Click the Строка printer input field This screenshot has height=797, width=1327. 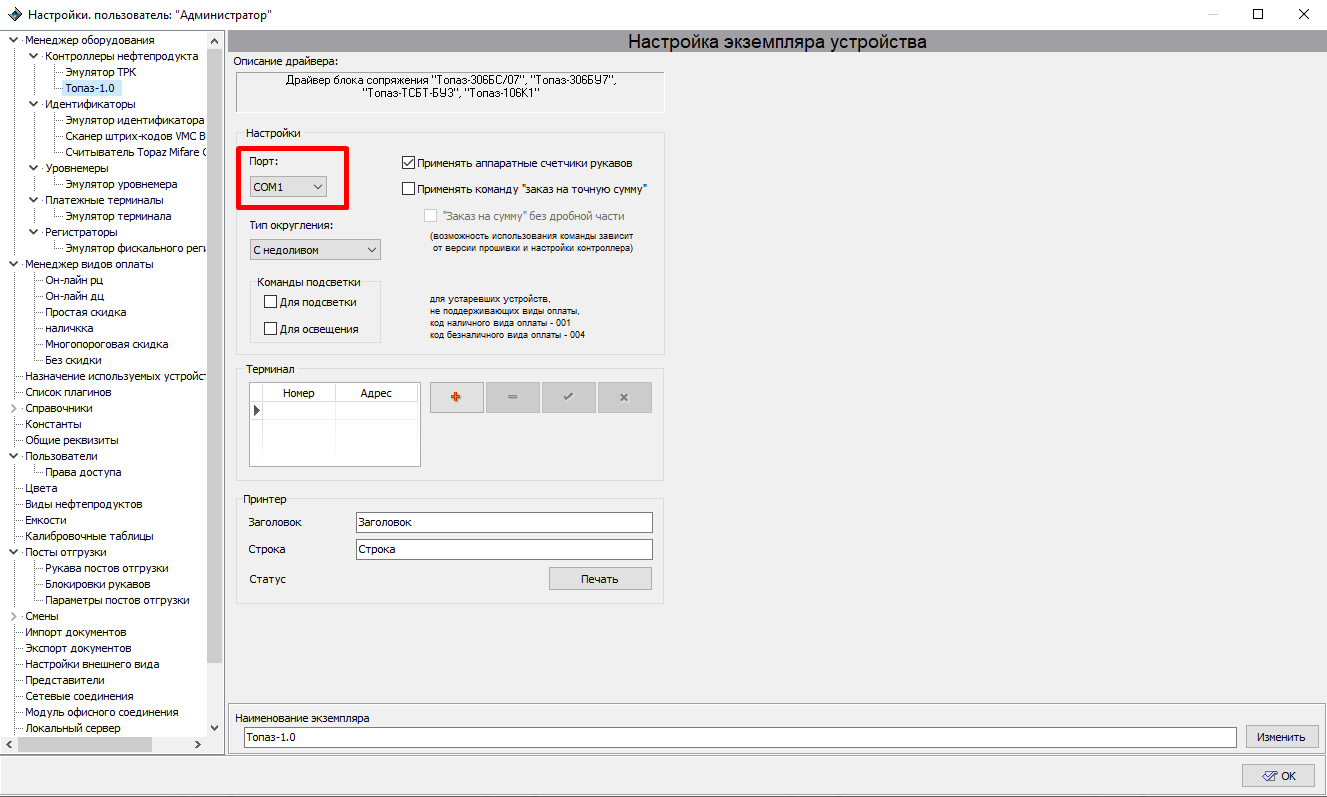(x=504, y=549)
